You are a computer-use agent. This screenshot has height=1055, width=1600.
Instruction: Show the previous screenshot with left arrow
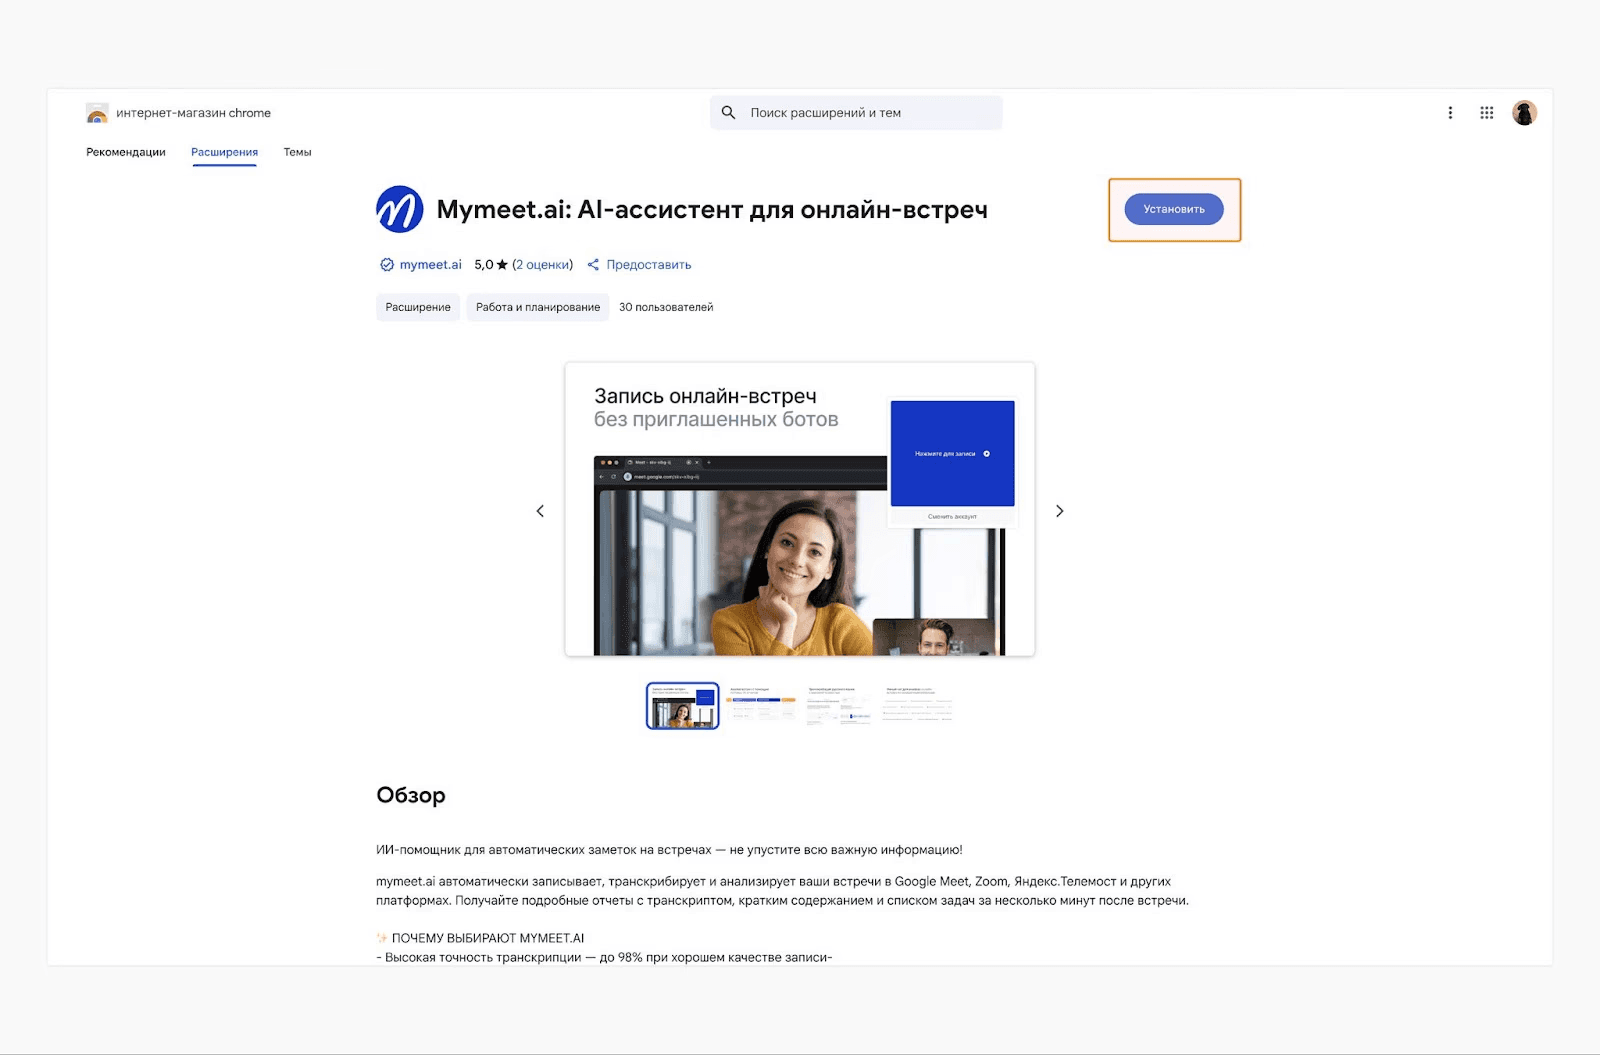pos(540,511)
